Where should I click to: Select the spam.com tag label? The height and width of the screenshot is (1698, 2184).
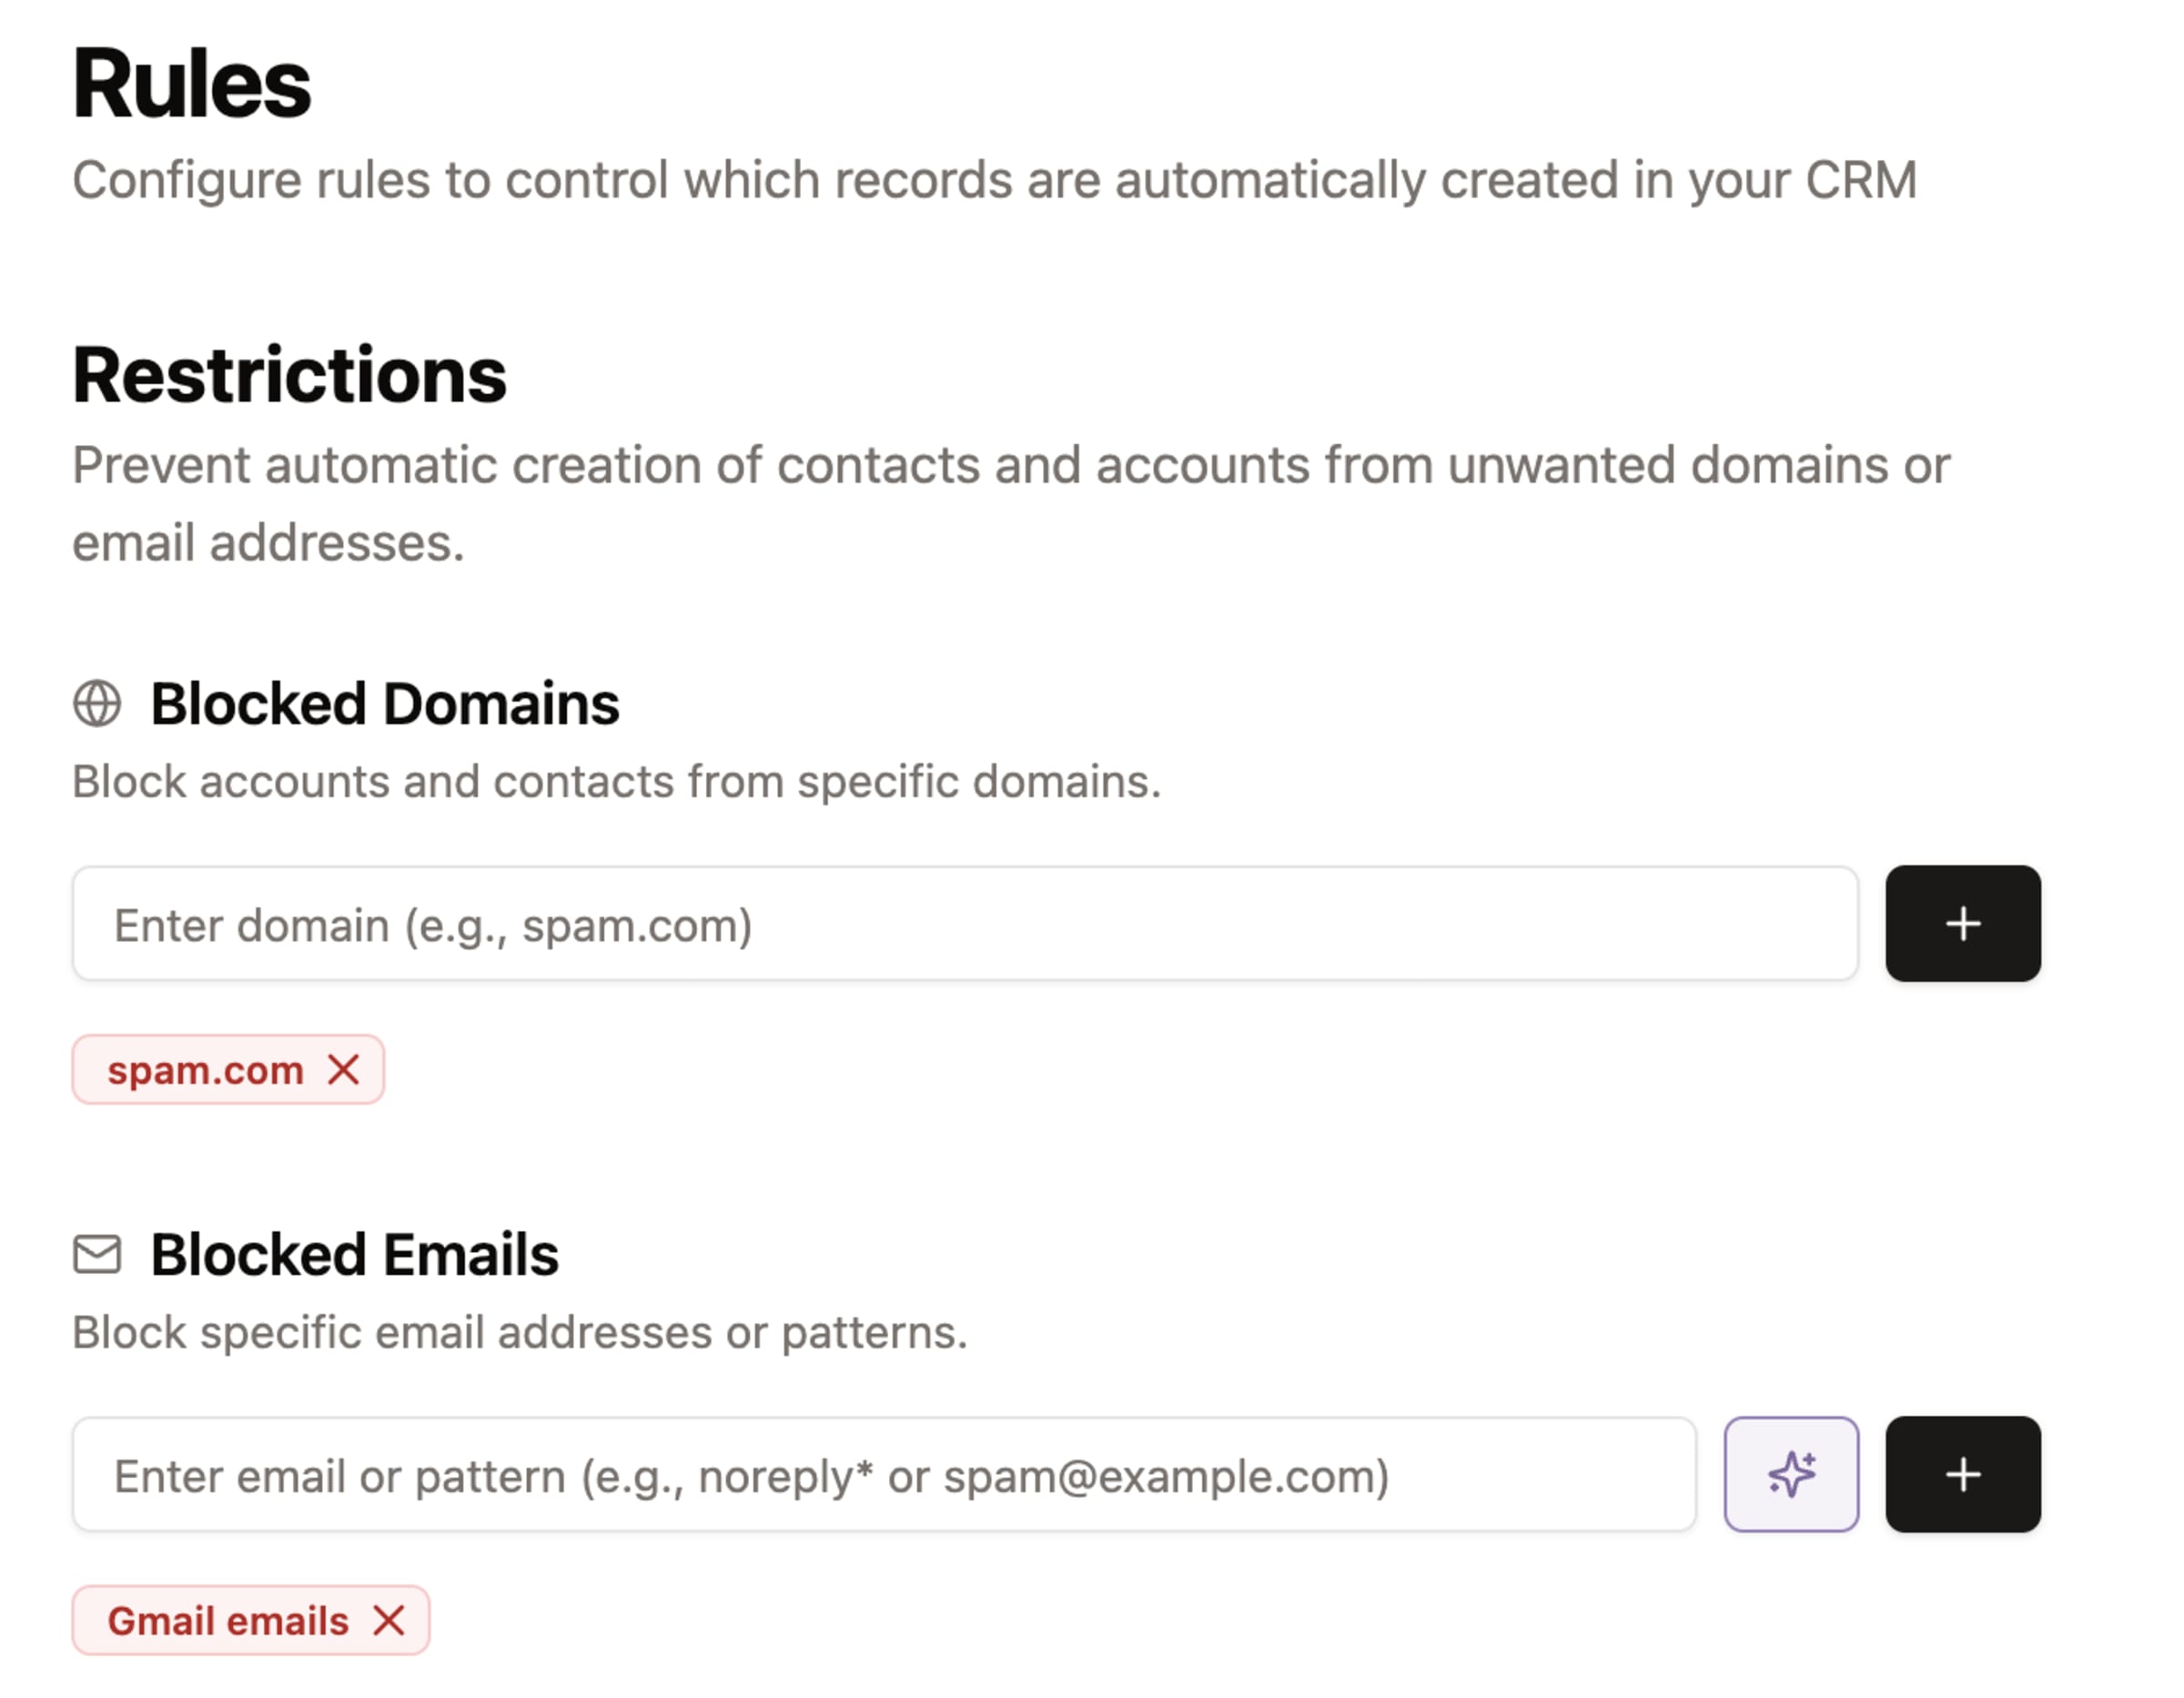[x=205, y=1070]
